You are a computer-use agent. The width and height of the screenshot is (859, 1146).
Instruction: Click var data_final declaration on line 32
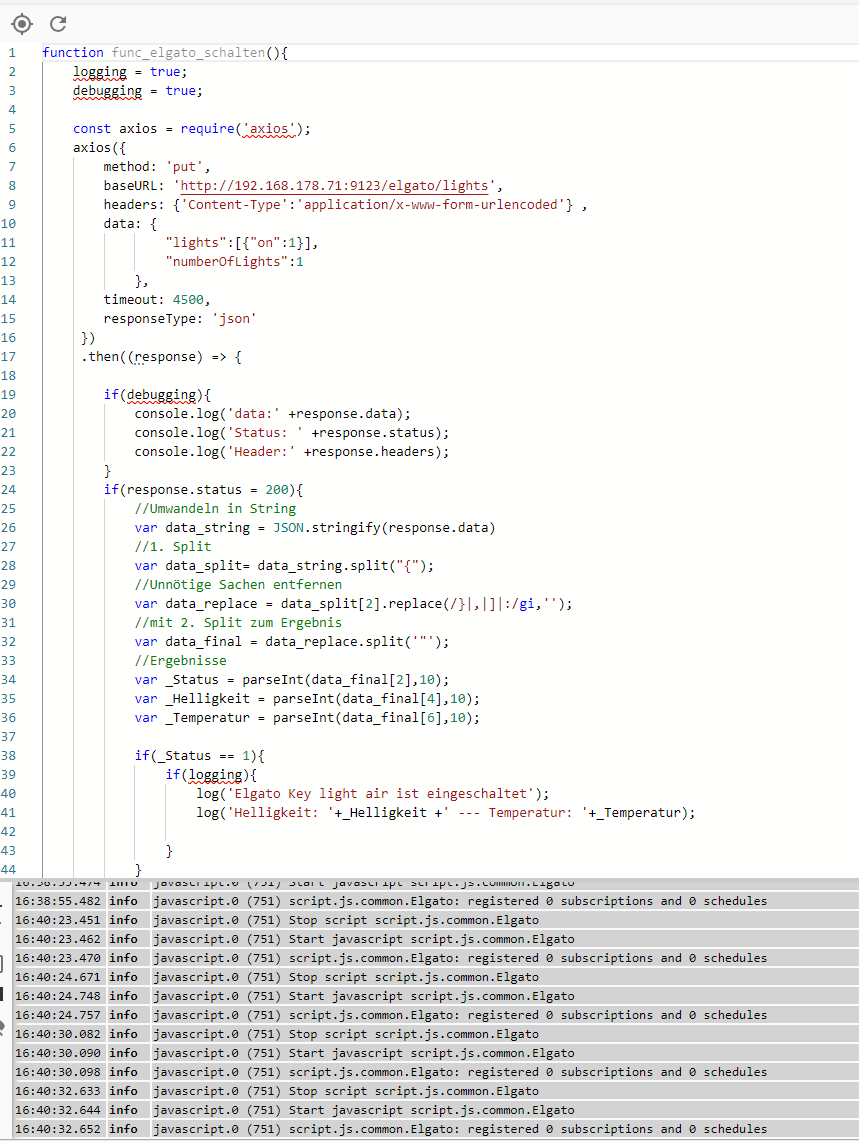coord(292,642)
